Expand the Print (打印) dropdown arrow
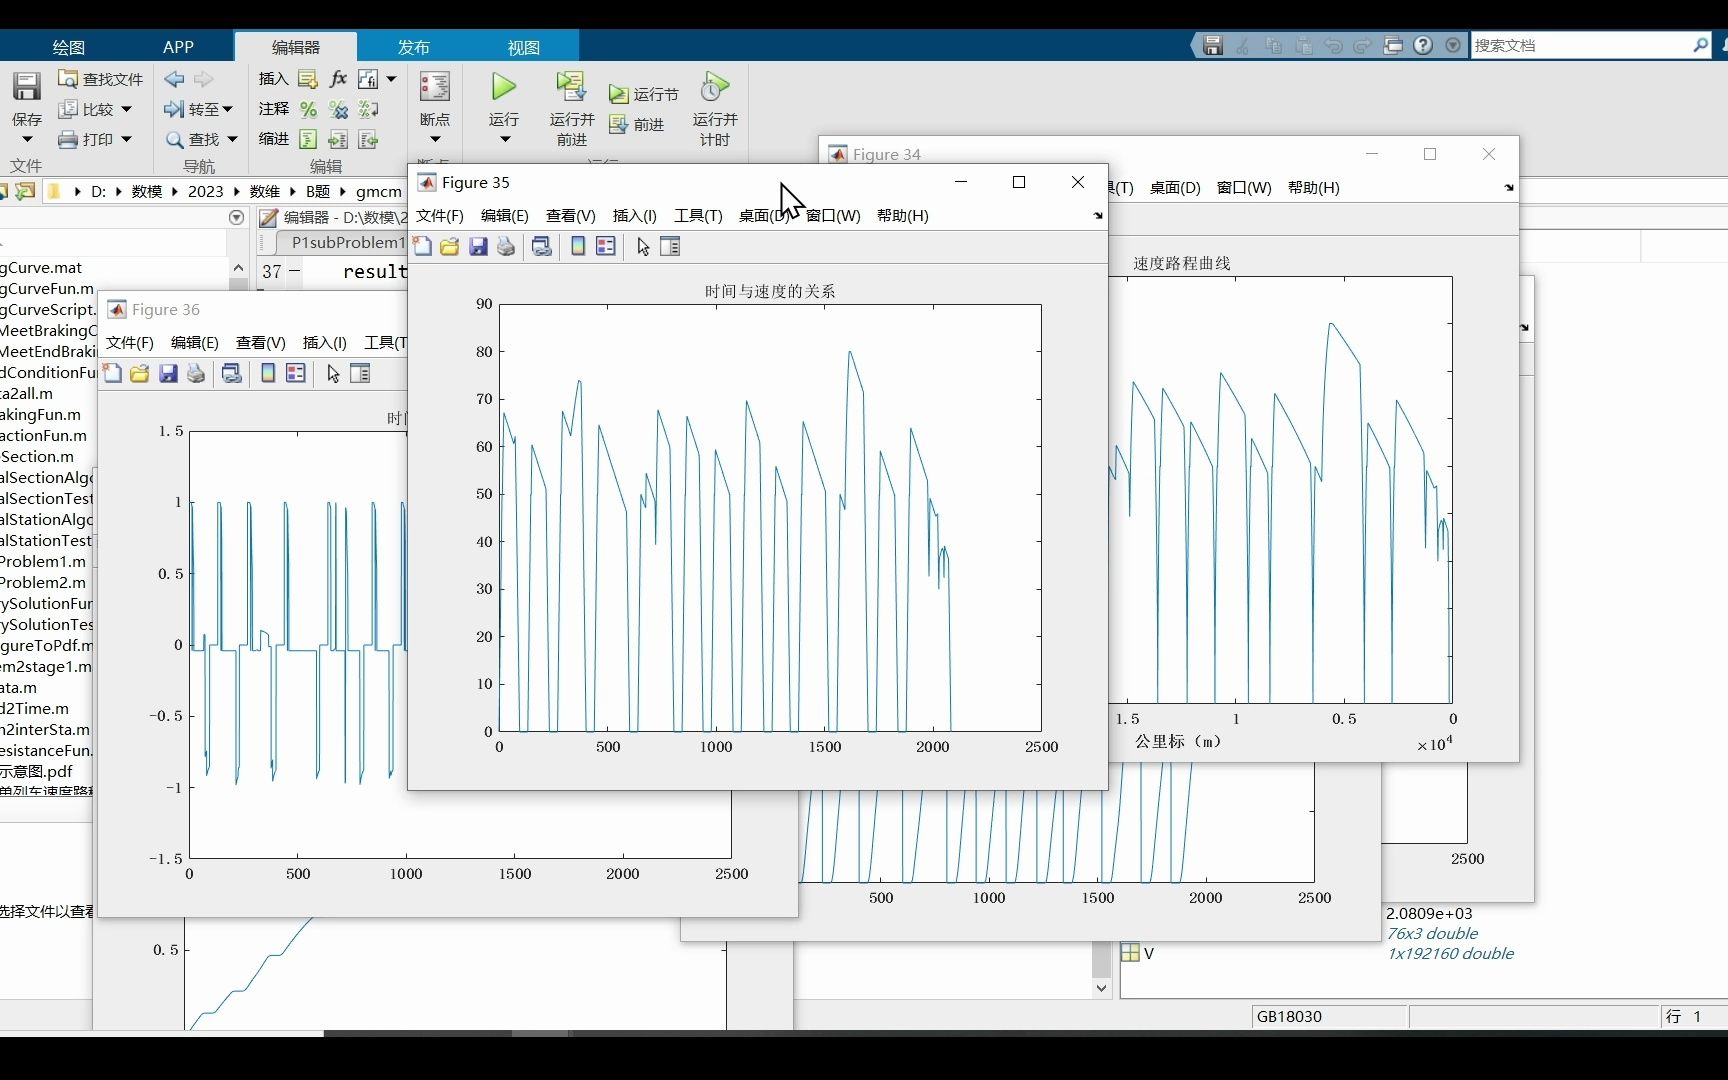Viewport: 1728px width, 1080px height. (126, 139)
